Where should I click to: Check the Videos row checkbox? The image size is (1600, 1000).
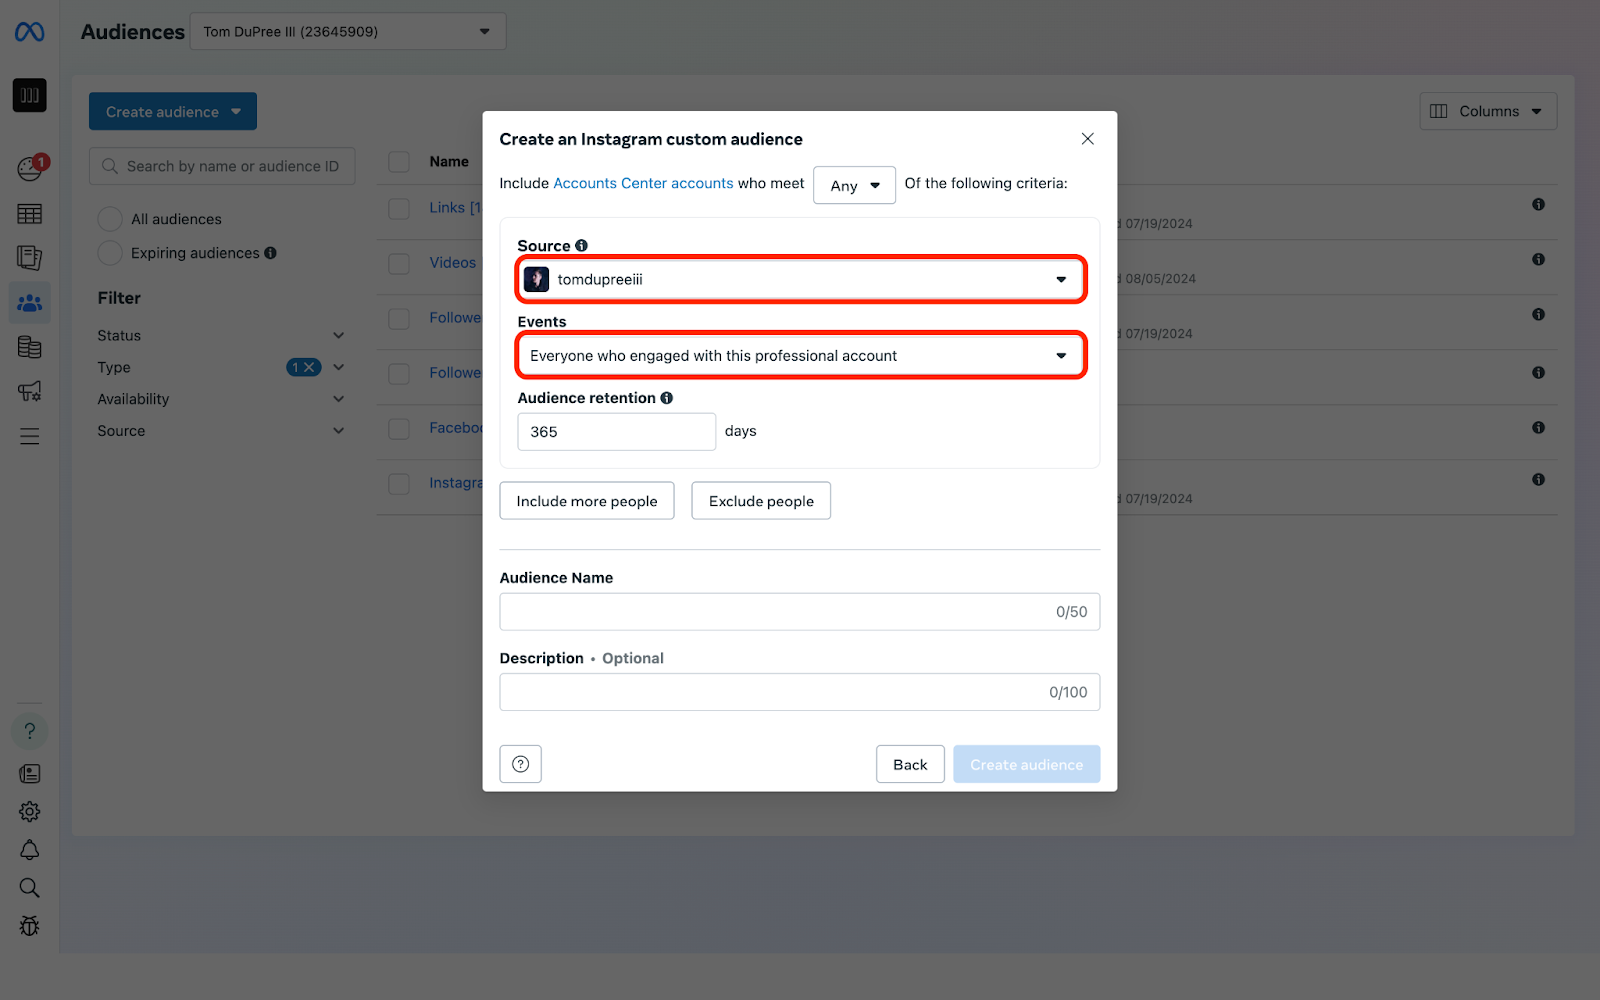[399, 263]
